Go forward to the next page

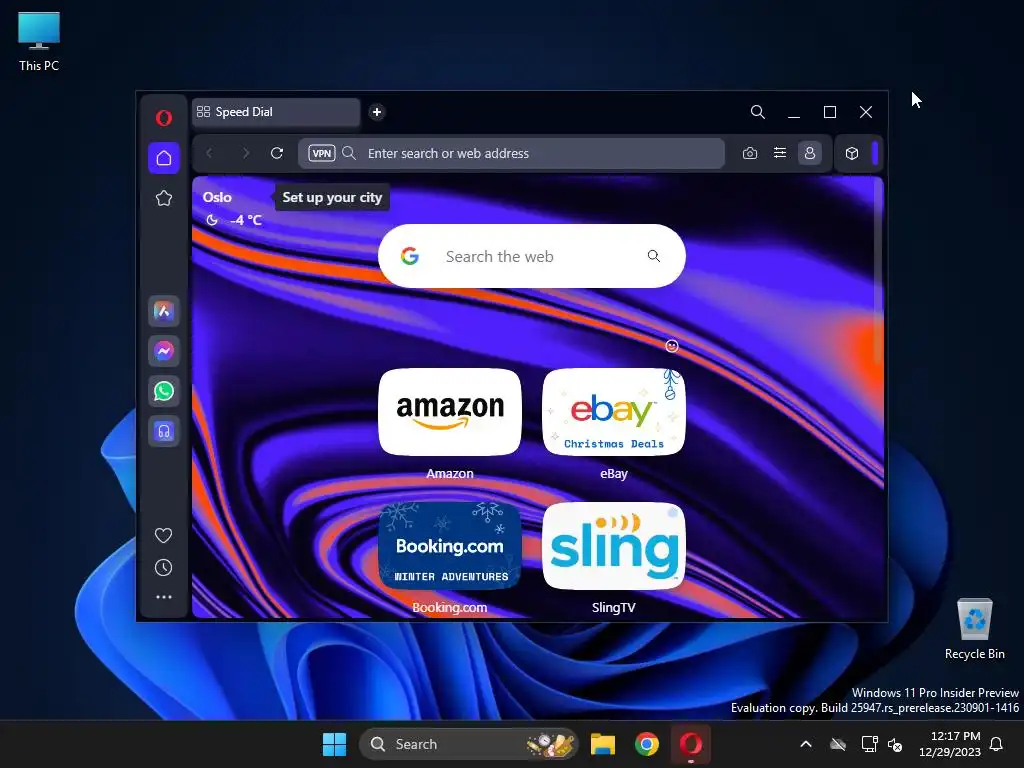pos(246,153)
